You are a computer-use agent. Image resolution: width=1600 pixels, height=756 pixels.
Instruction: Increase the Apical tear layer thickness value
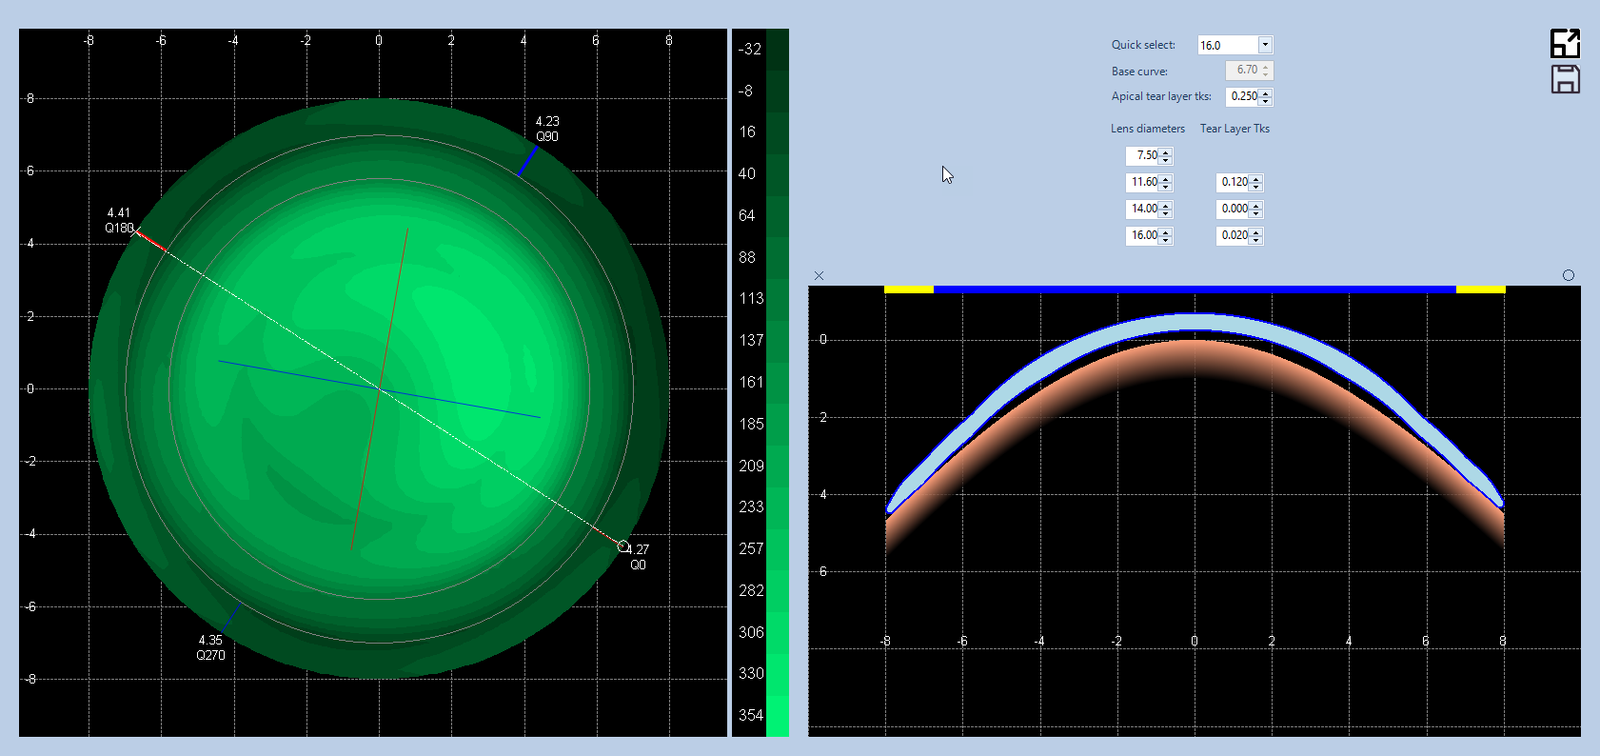tap(1266, 93)
